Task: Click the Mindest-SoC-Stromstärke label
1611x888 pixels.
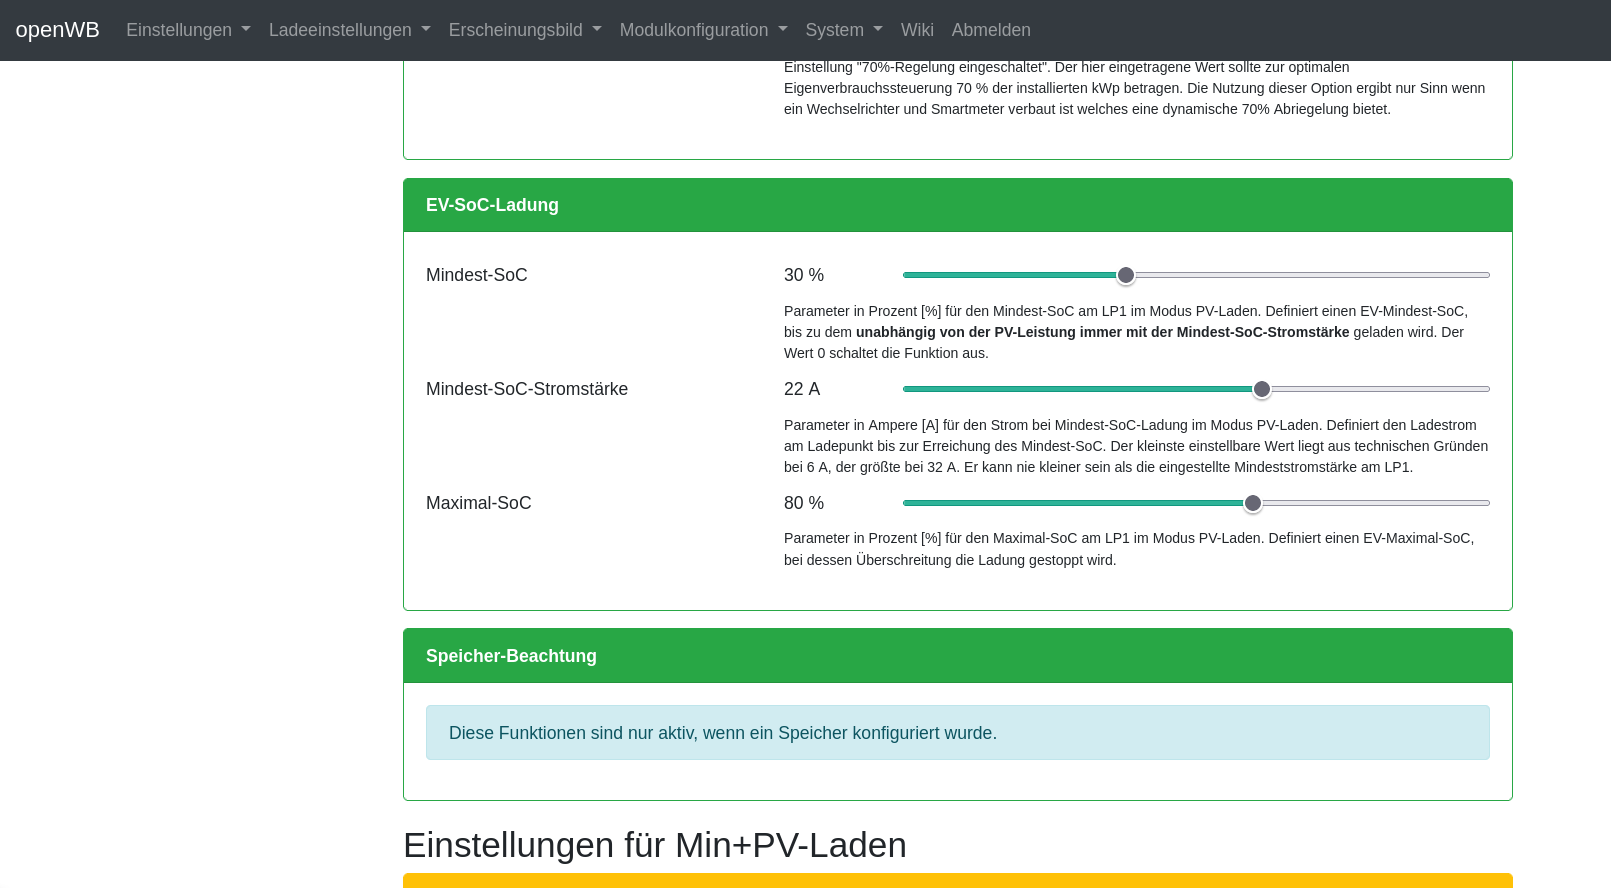Action: [527, 389]
